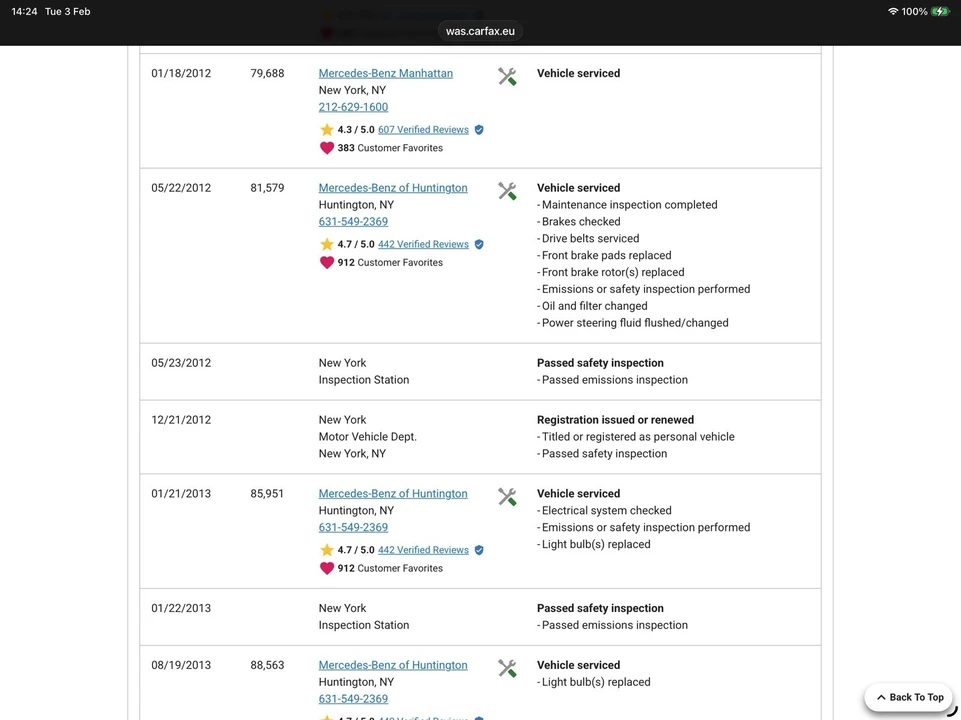Viewport: 961px width, 720px height.
Task: Open the Mercedes-Benz Manhattan dealer link
Action: pyautogui.click(x=386, y=73)
